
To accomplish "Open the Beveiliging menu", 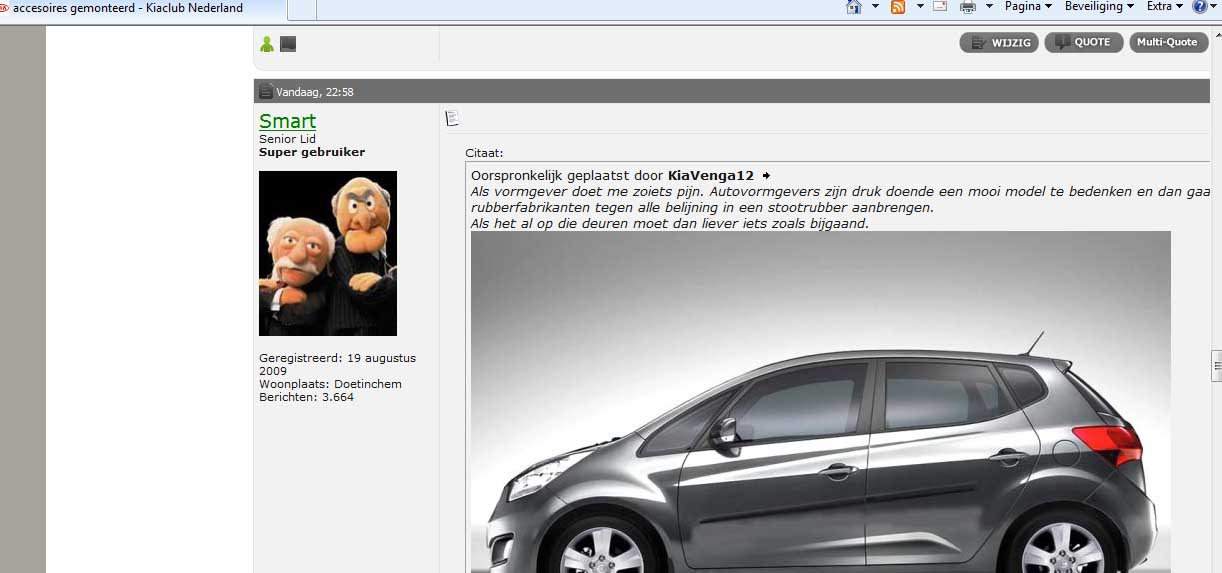I will coord(1099,7).
